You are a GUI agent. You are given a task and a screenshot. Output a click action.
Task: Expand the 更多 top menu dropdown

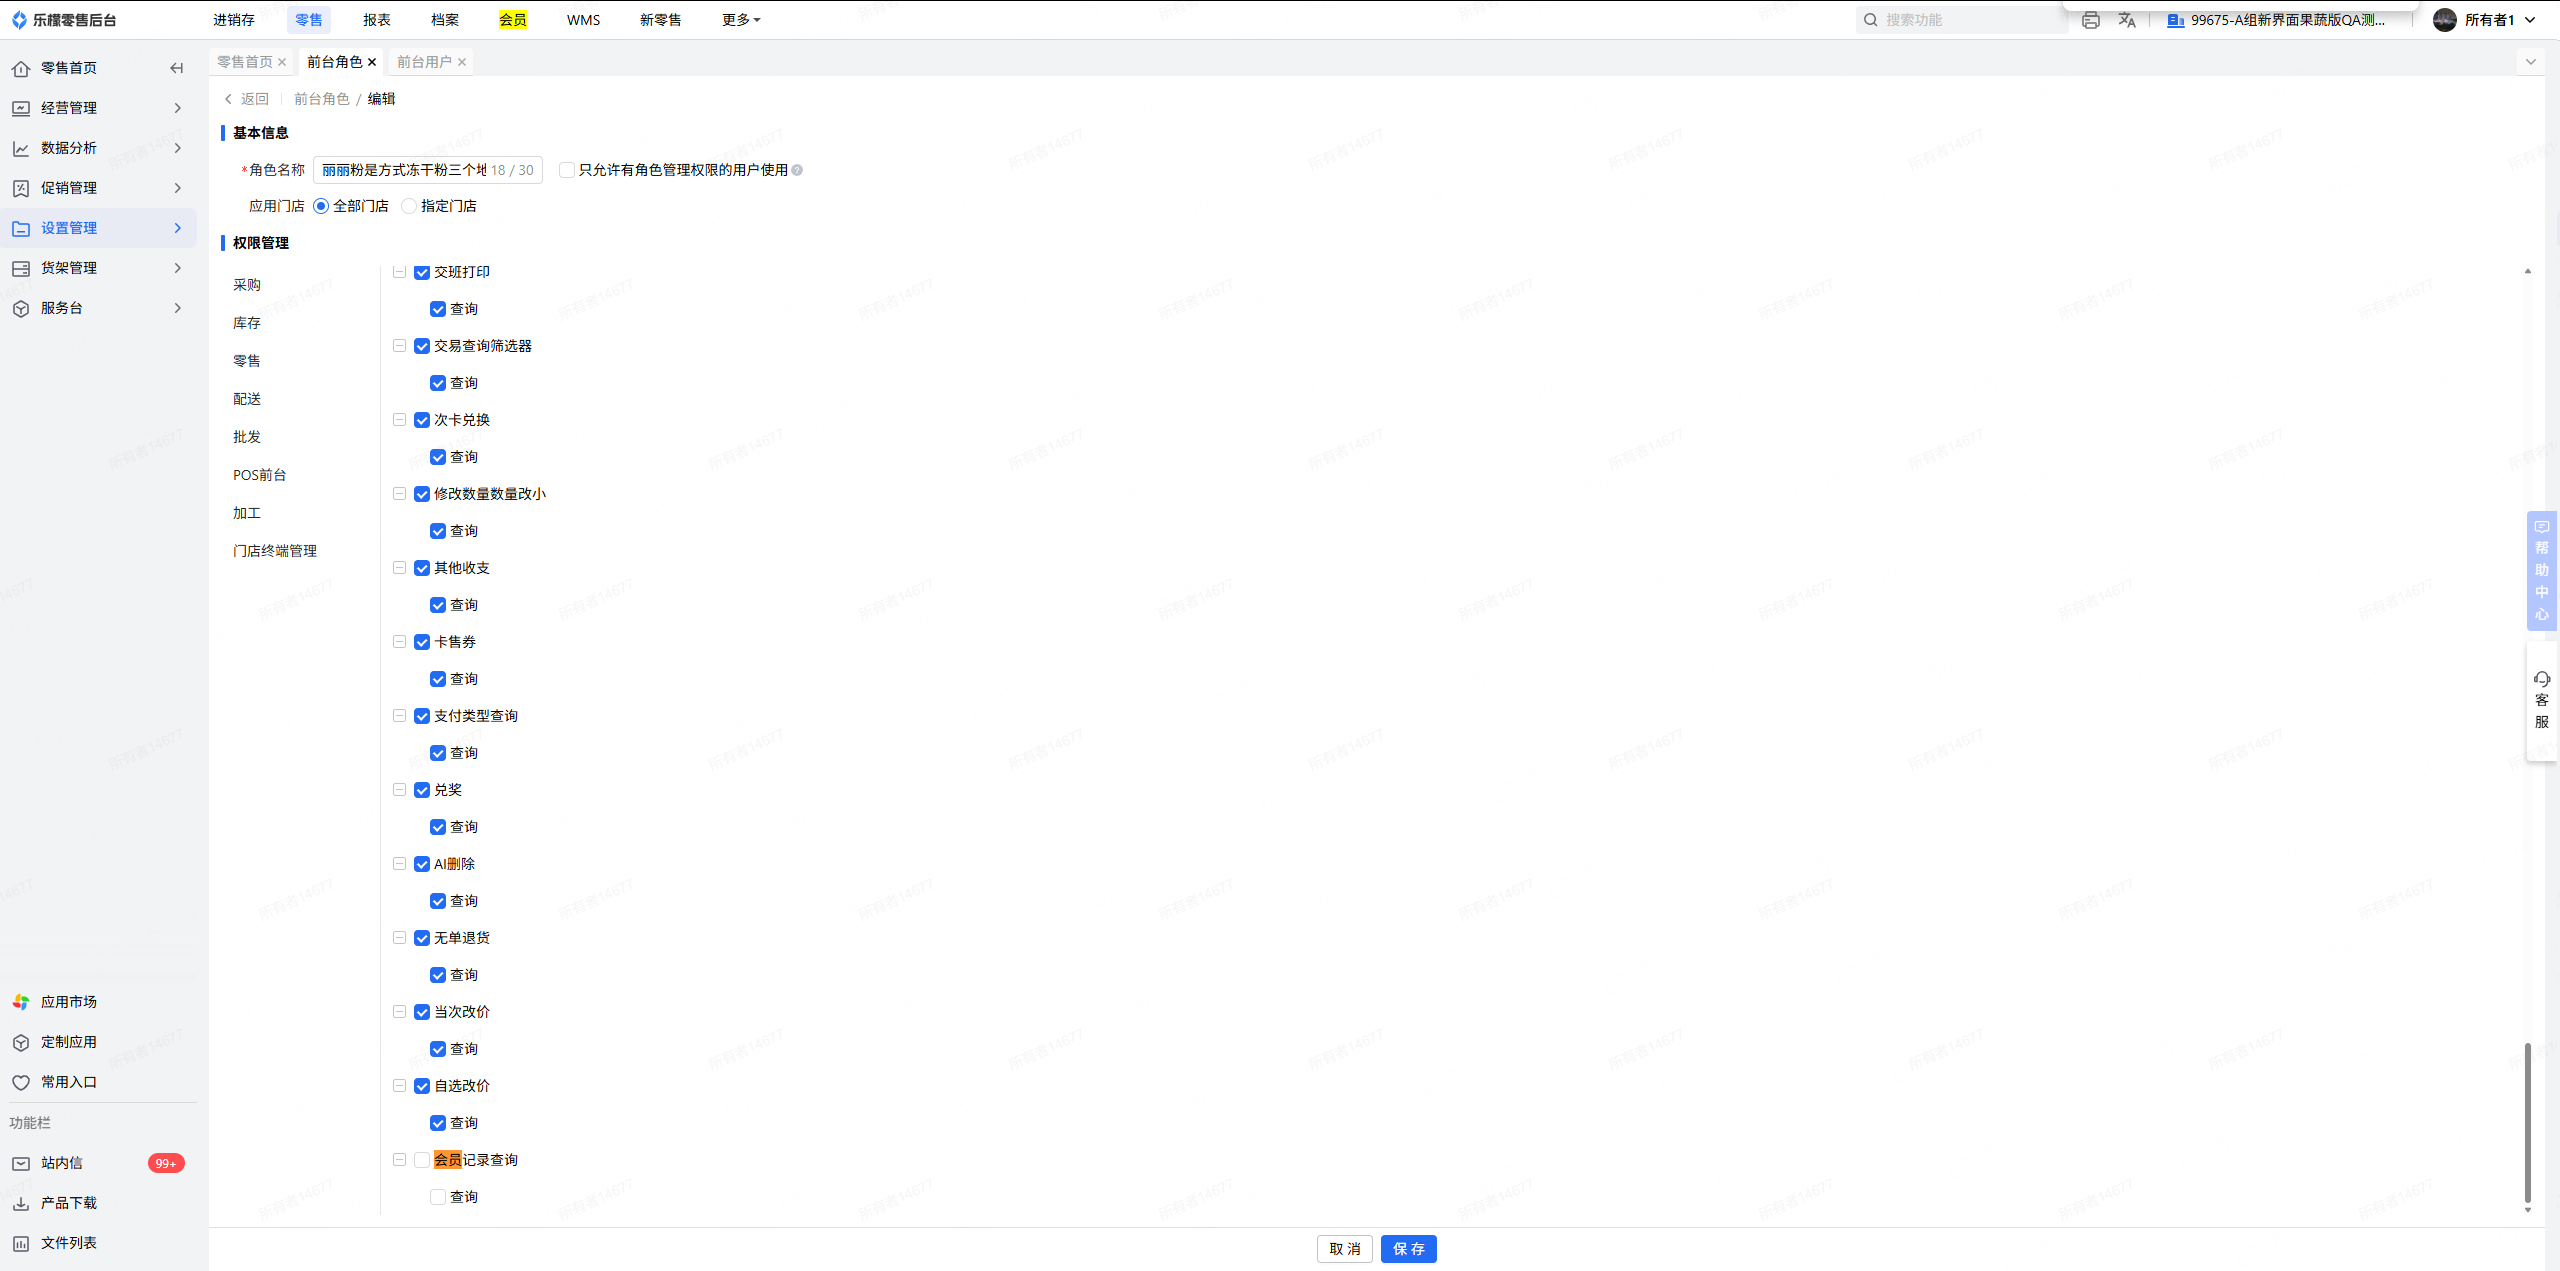tap(741, 20)
